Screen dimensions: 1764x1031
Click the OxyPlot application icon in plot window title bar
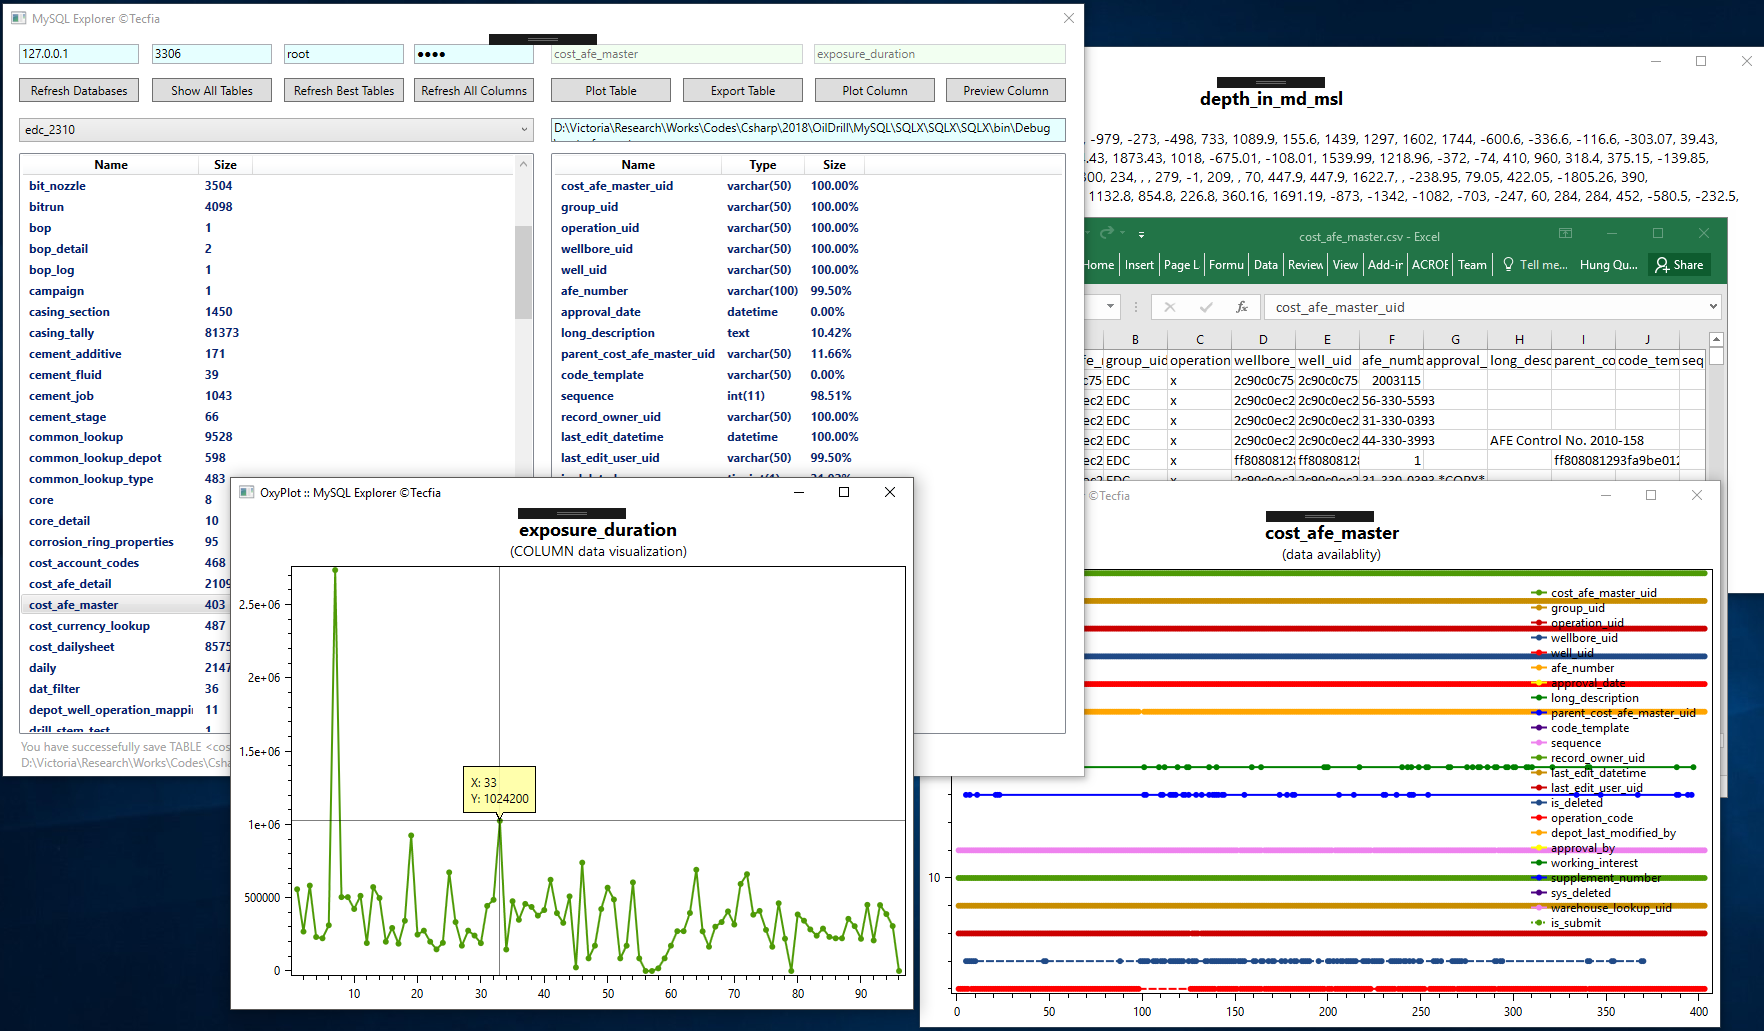pyautogui.click(x=246, y=492)
